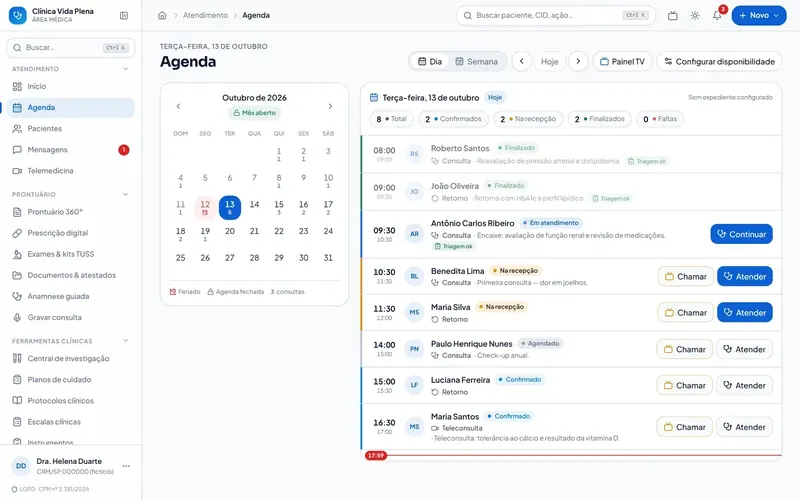Click Chamar for Luciana Ferreira
Screen dimensions: 800x500
[685, 386]
